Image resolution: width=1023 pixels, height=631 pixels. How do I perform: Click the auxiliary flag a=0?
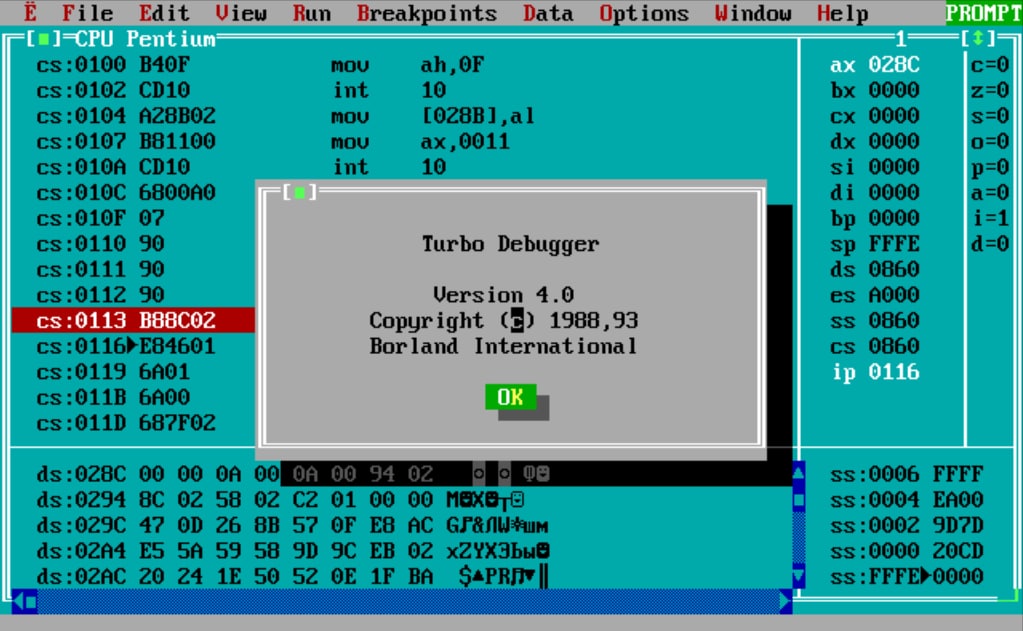pos(990,192)
